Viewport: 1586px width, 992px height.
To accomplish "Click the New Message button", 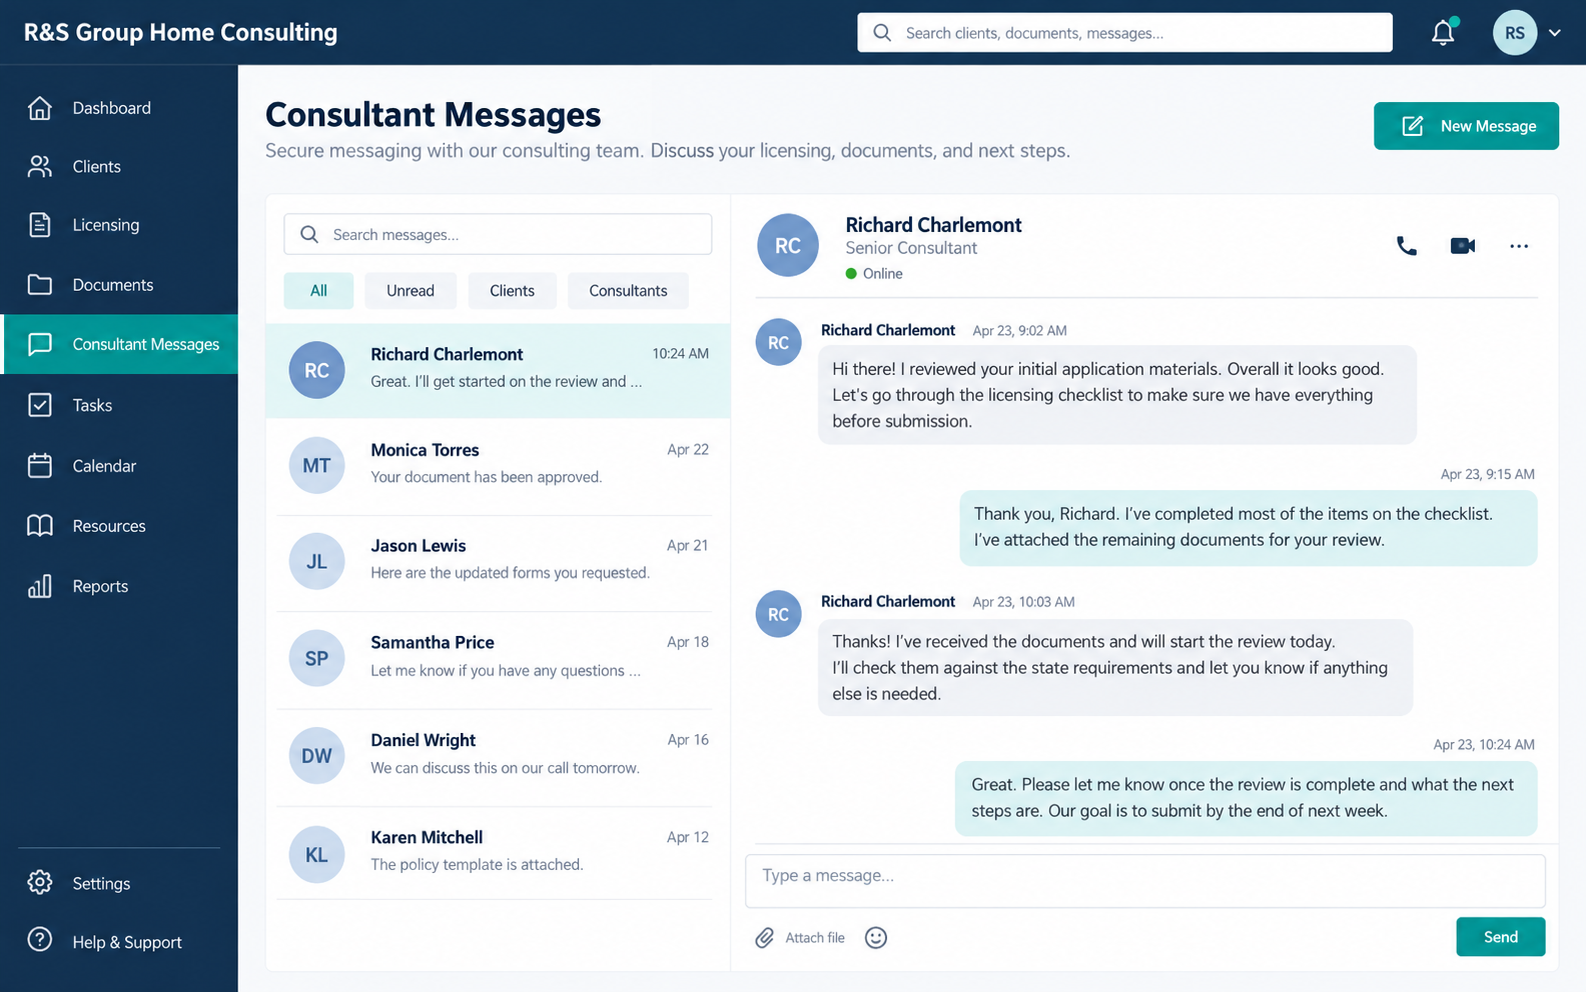I will click(1466, 126).
